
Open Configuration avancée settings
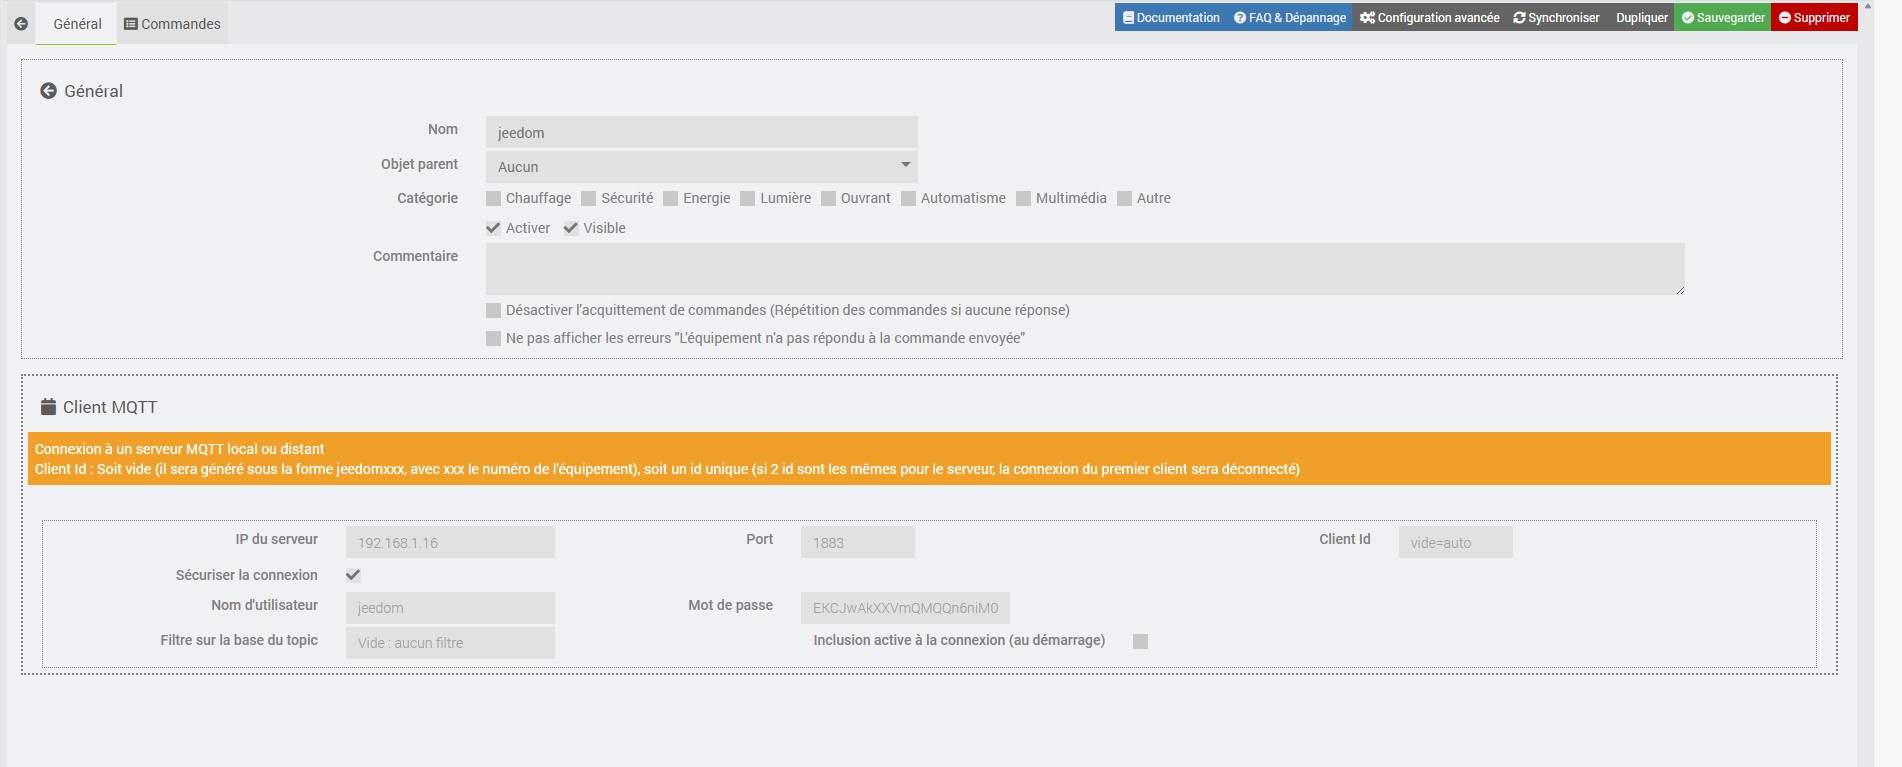(1430, 18)
